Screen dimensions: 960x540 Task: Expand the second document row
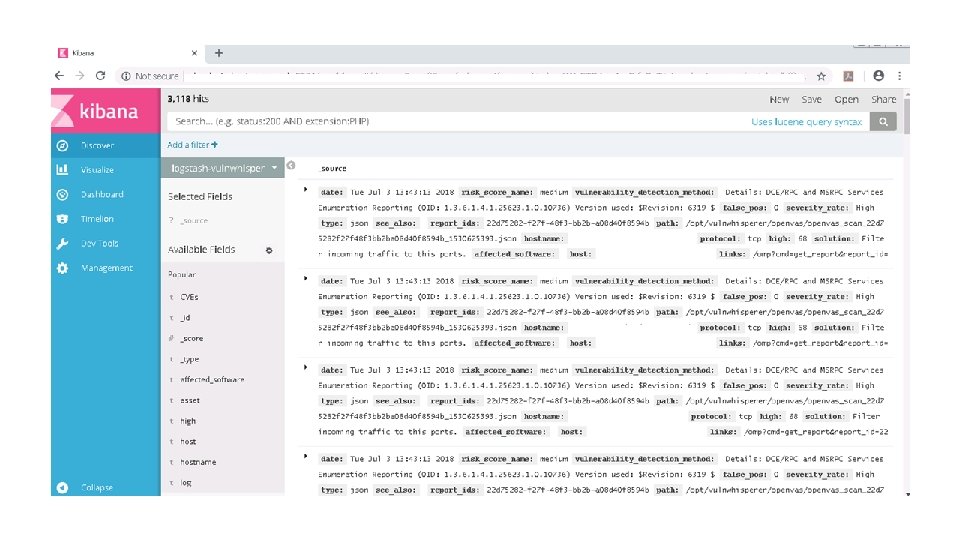(306, 279)
